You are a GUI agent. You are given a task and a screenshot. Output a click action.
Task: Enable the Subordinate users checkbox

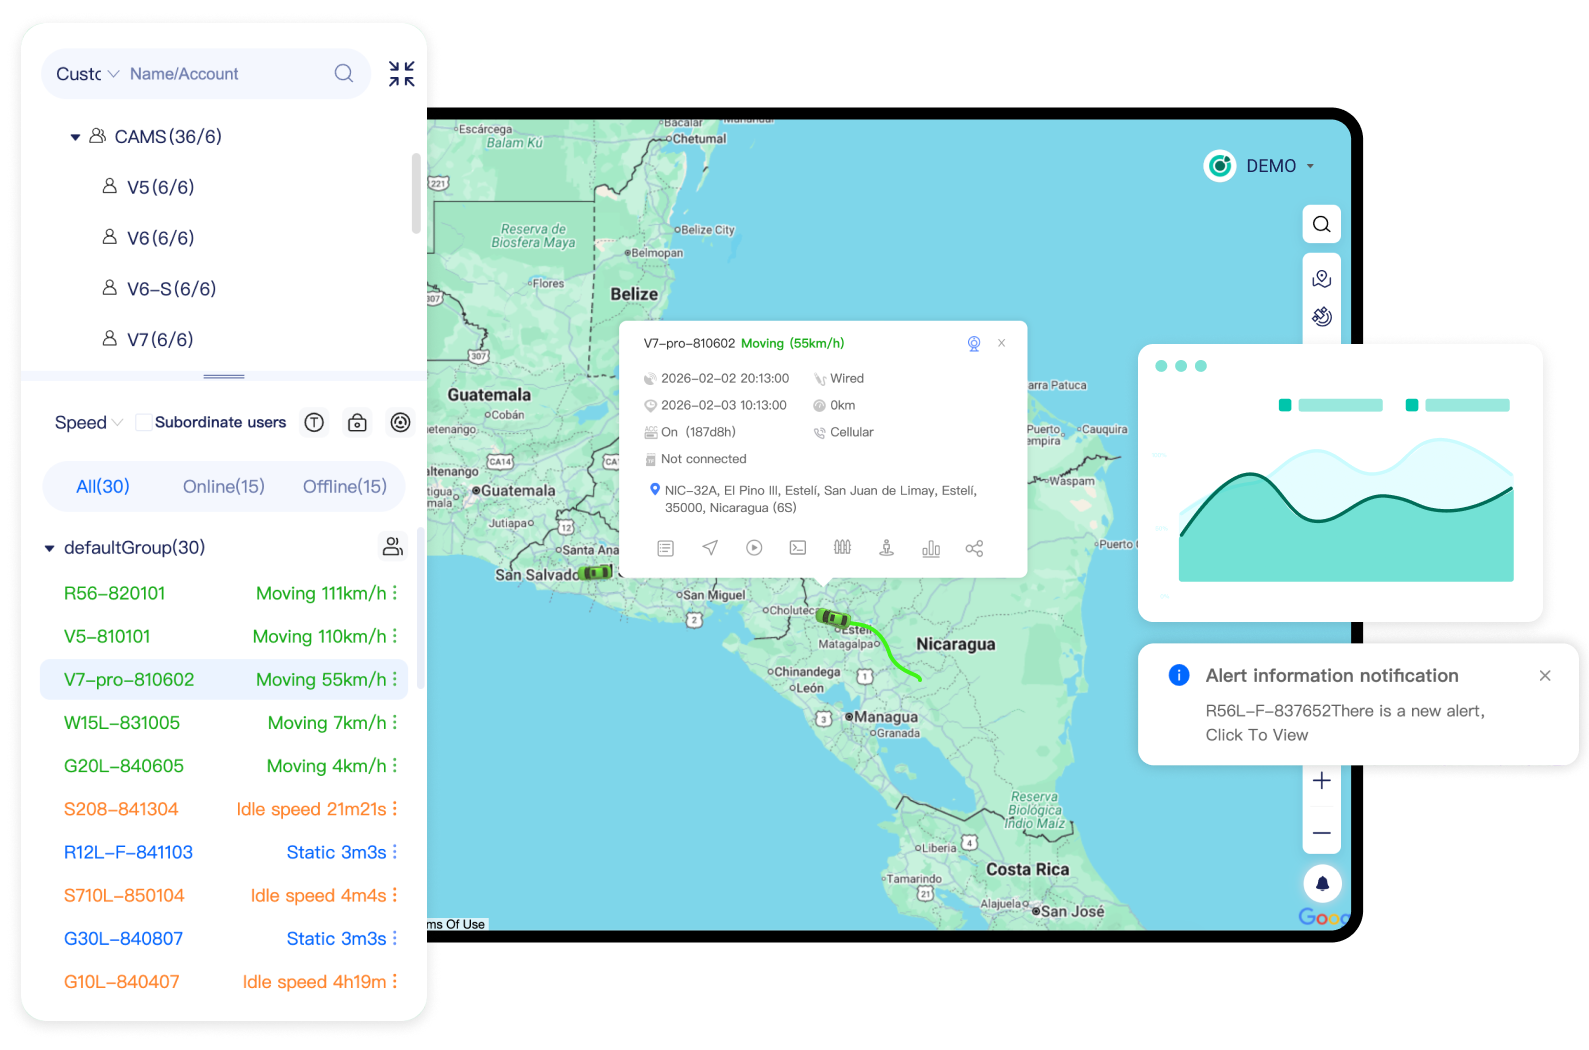144,423
